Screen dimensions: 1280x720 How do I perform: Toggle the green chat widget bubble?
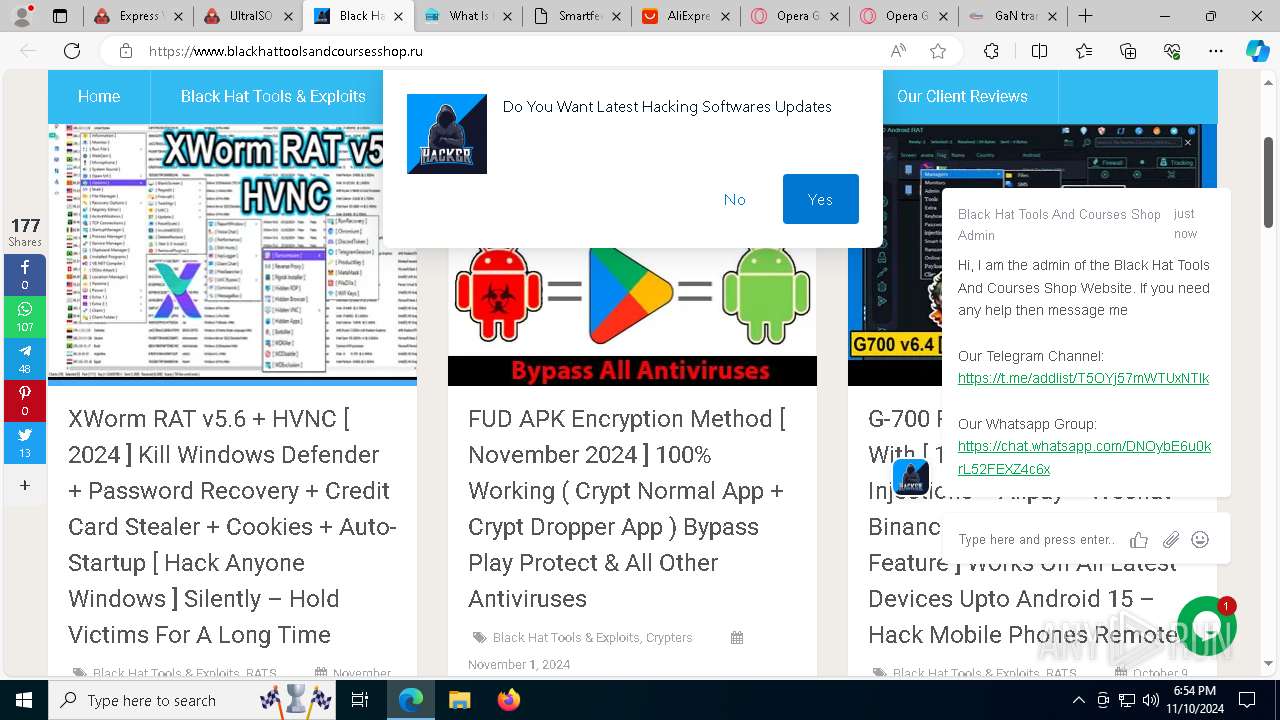(x=1206, y=626)
